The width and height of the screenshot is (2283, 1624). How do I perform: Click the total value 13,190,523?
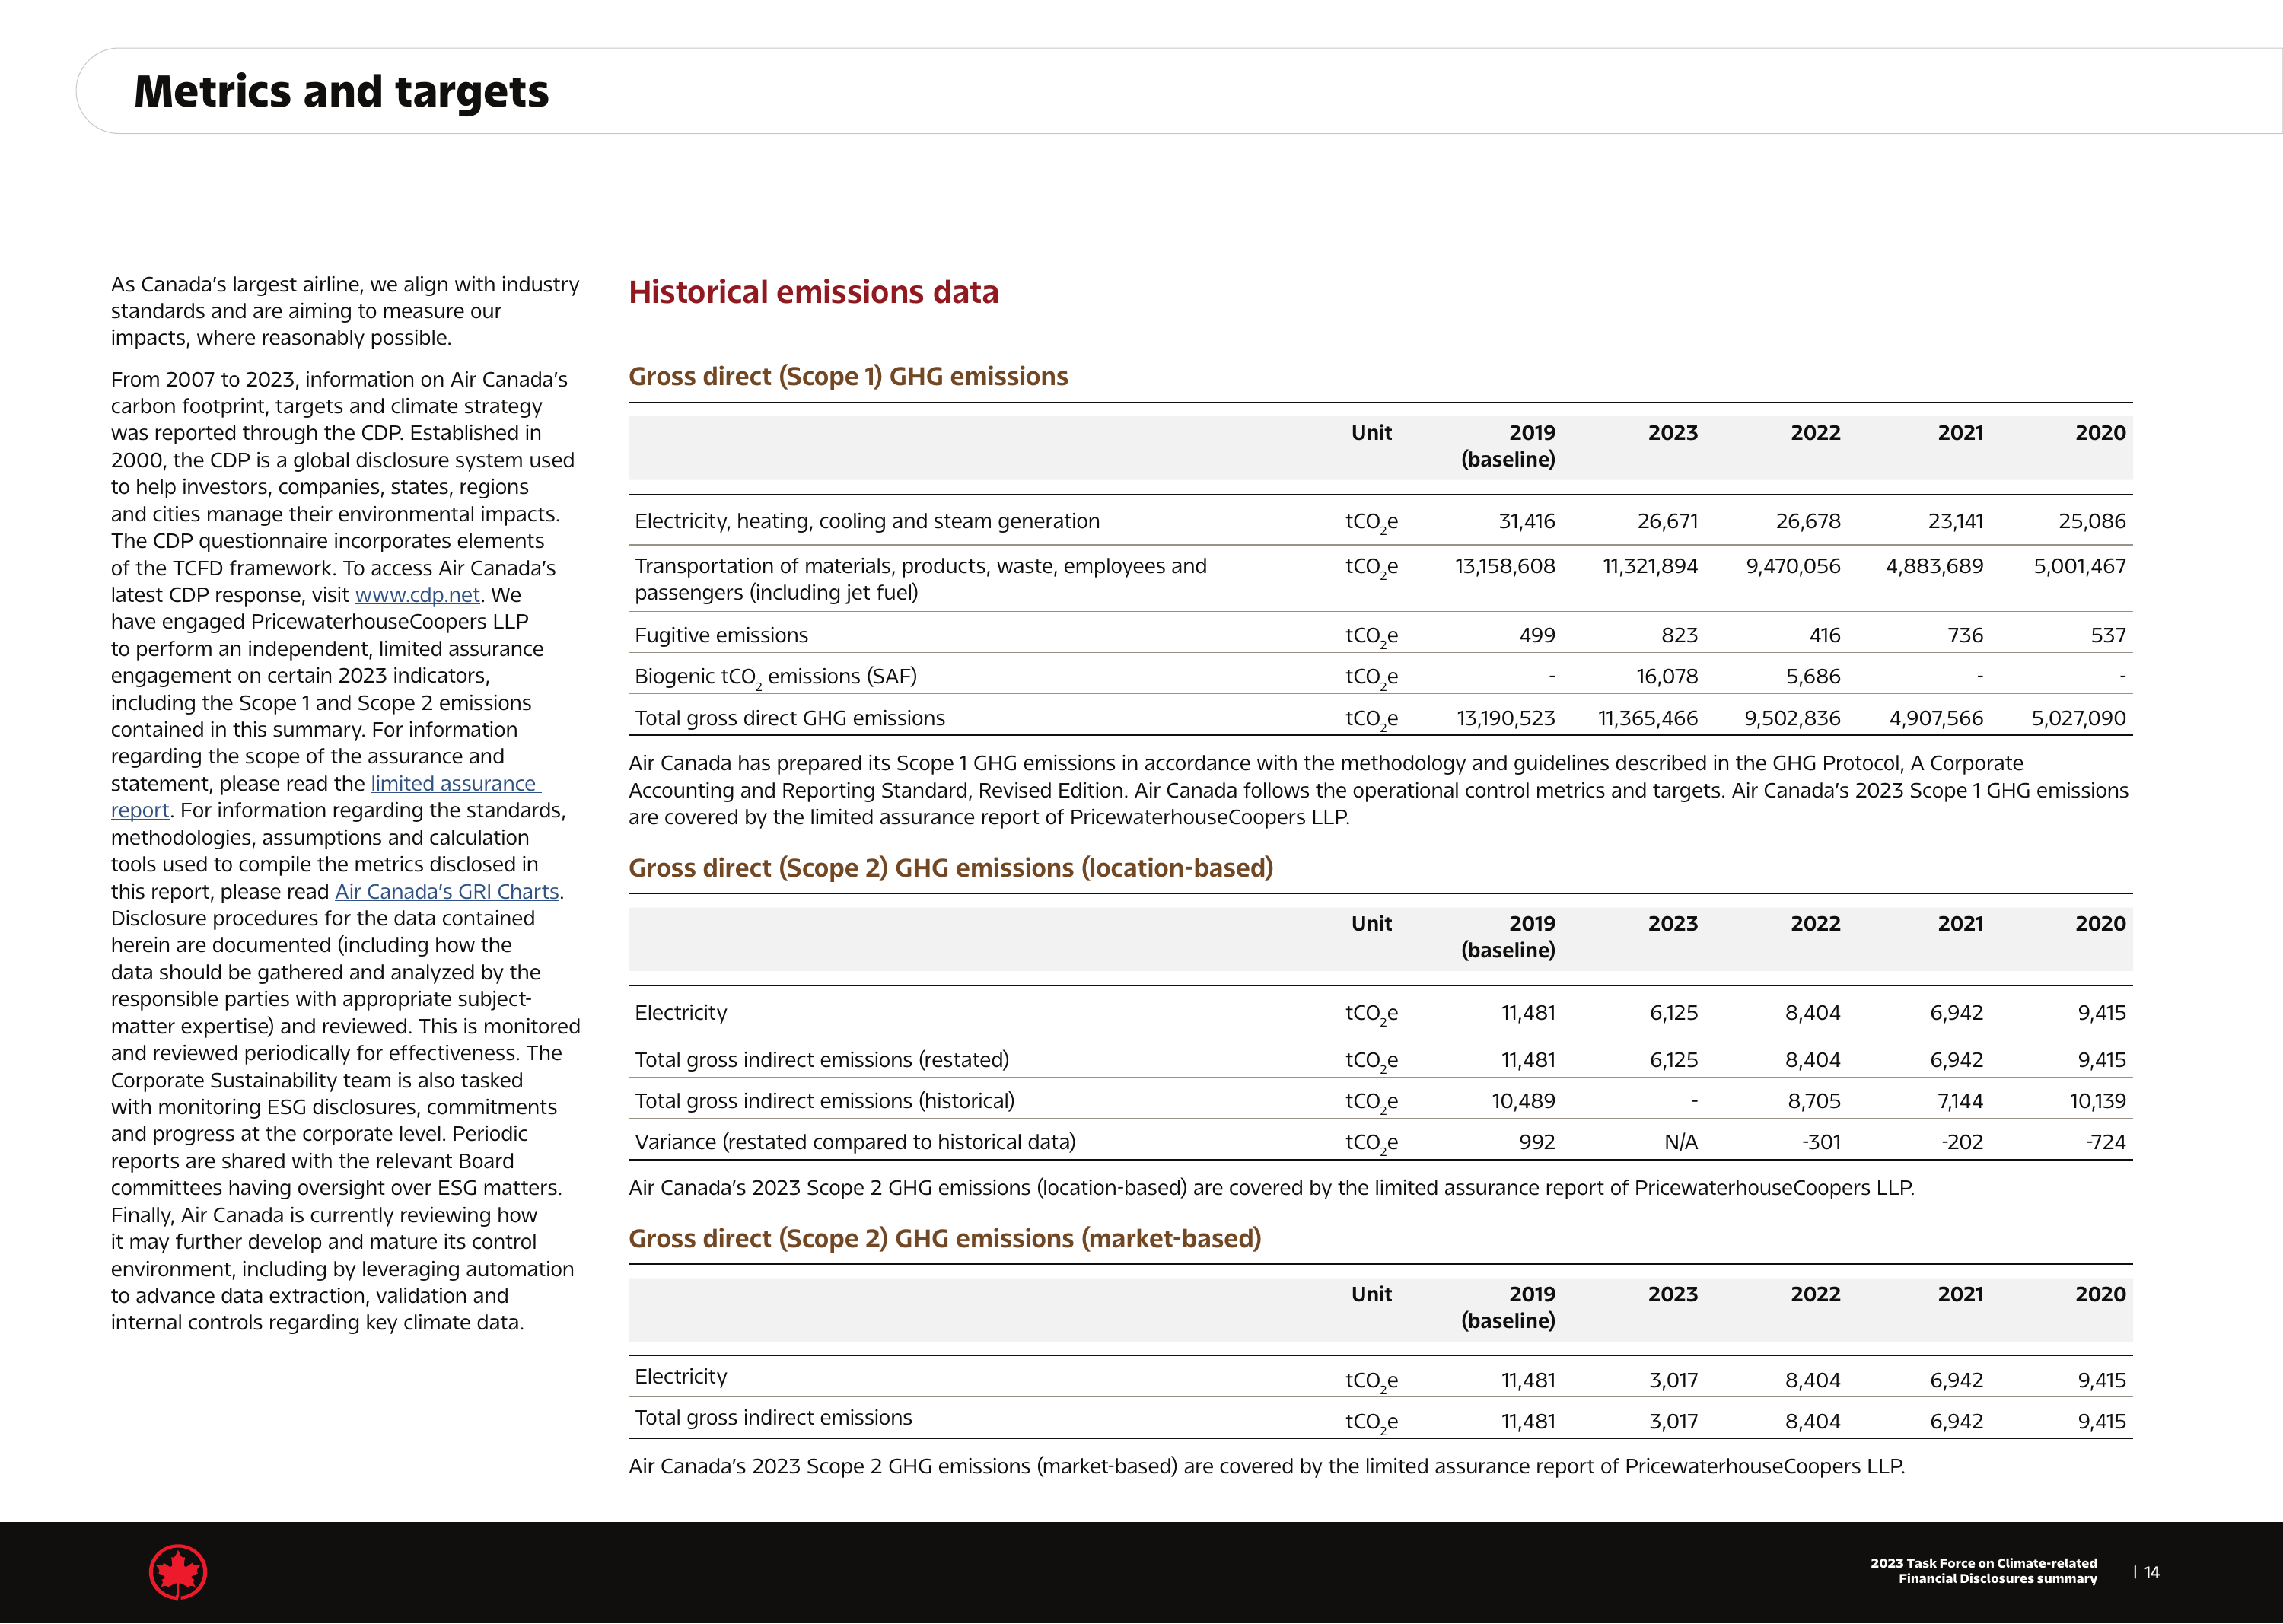click(x=1506, y=718)
